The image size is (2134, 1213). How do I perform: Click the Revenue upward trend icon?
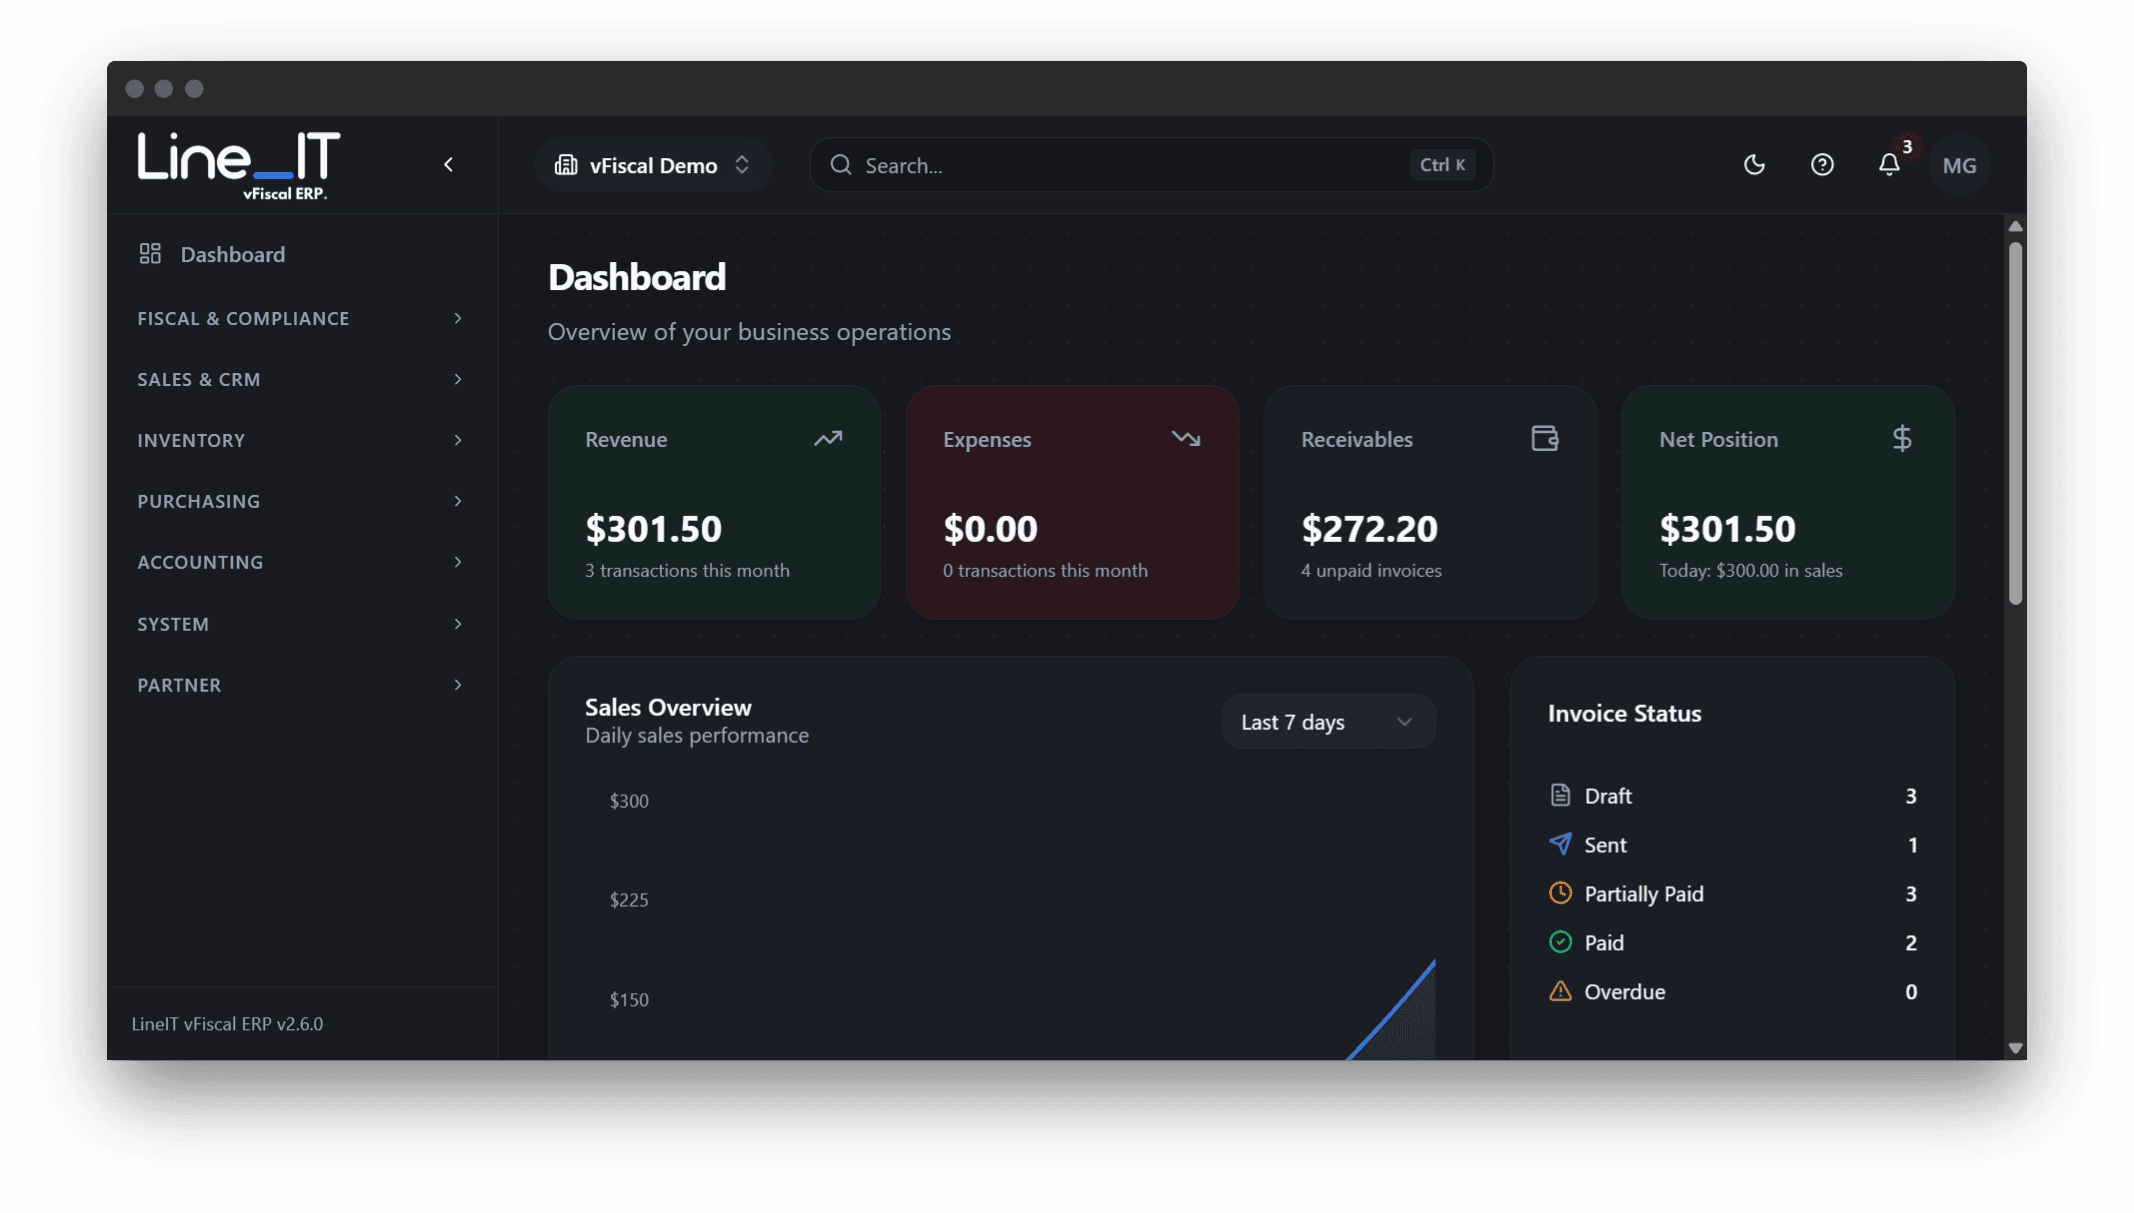(827, 438)
